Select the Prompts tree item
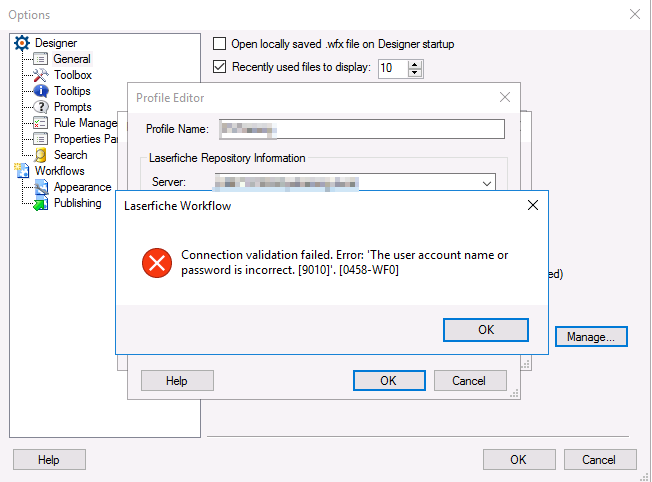The height and width of the screenshot is (482, 652). (x=72, y=107)
